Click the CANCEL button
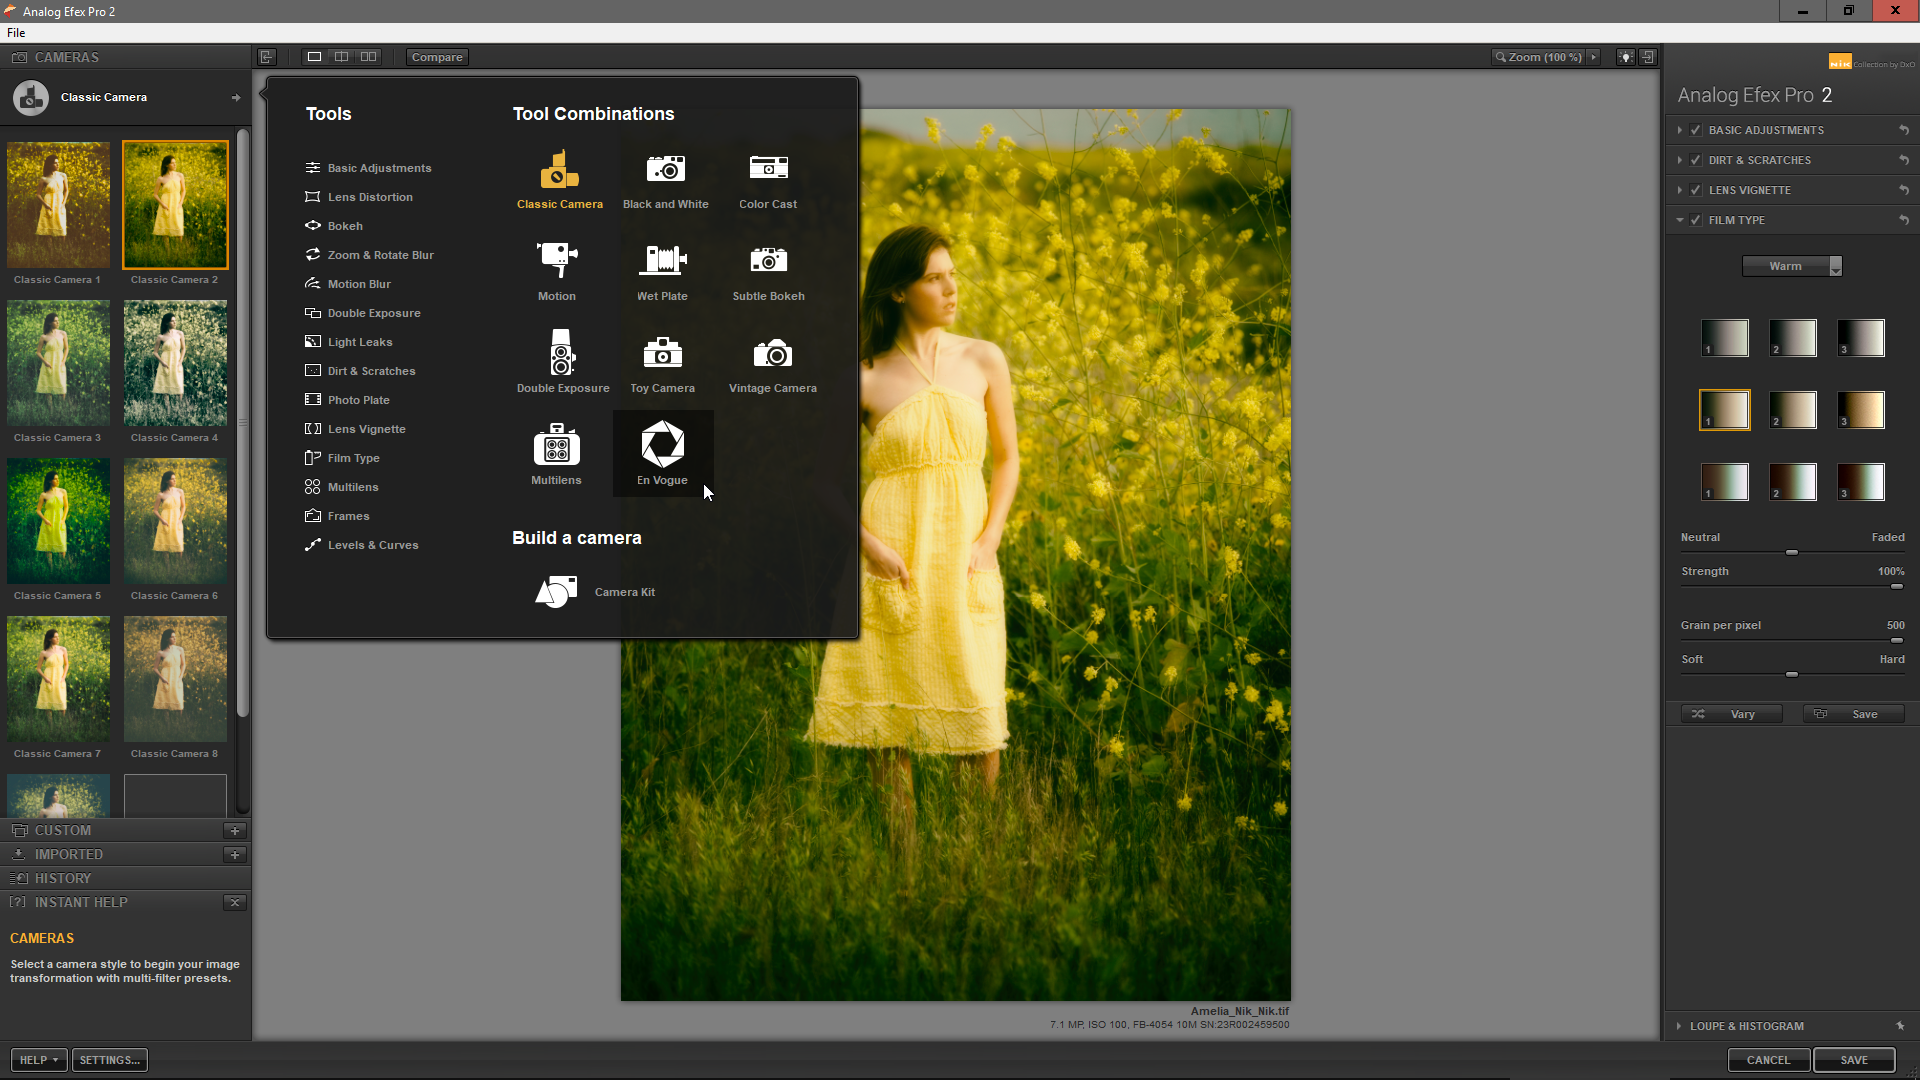Image resolution: width=1920 pixels, height=1080 pixels. [x=1768, y=1060]
